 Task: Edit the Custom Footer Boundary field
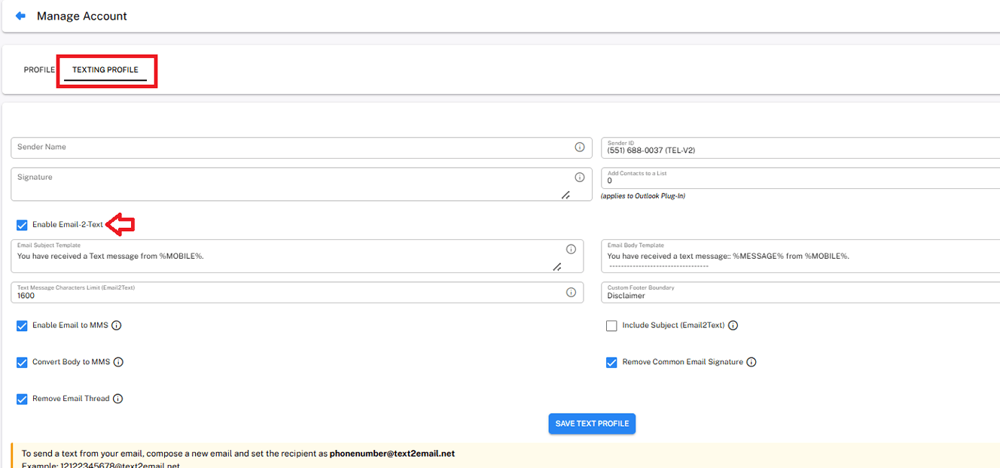800,293
